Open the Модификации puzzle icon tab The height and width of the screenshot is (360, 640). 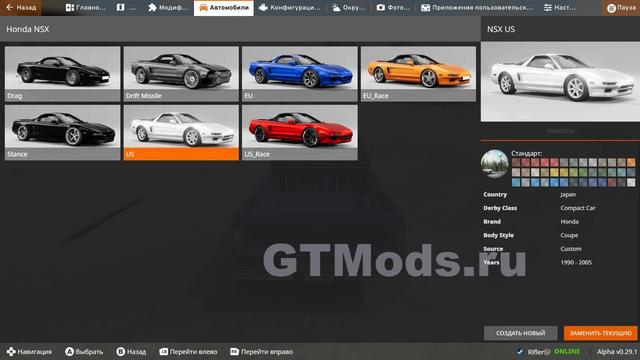pyautogui.click(x=168, y=8)
